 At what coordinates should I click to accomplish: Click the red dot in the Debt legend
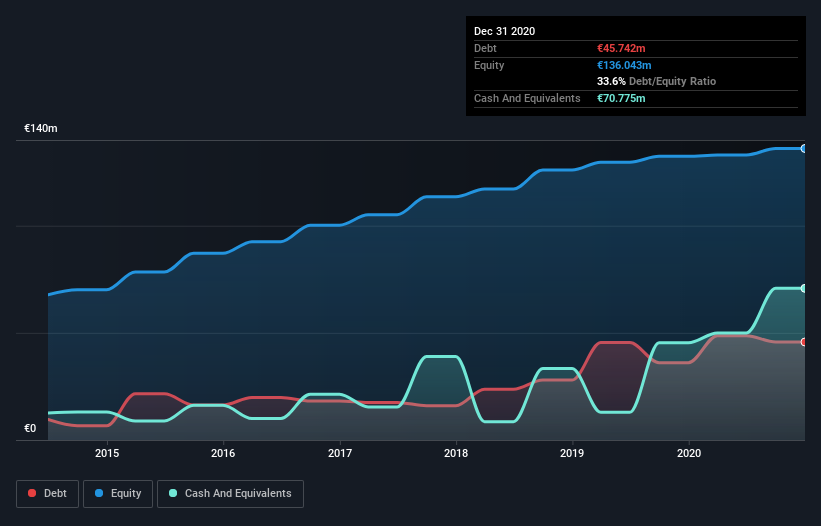pos(33,494)
